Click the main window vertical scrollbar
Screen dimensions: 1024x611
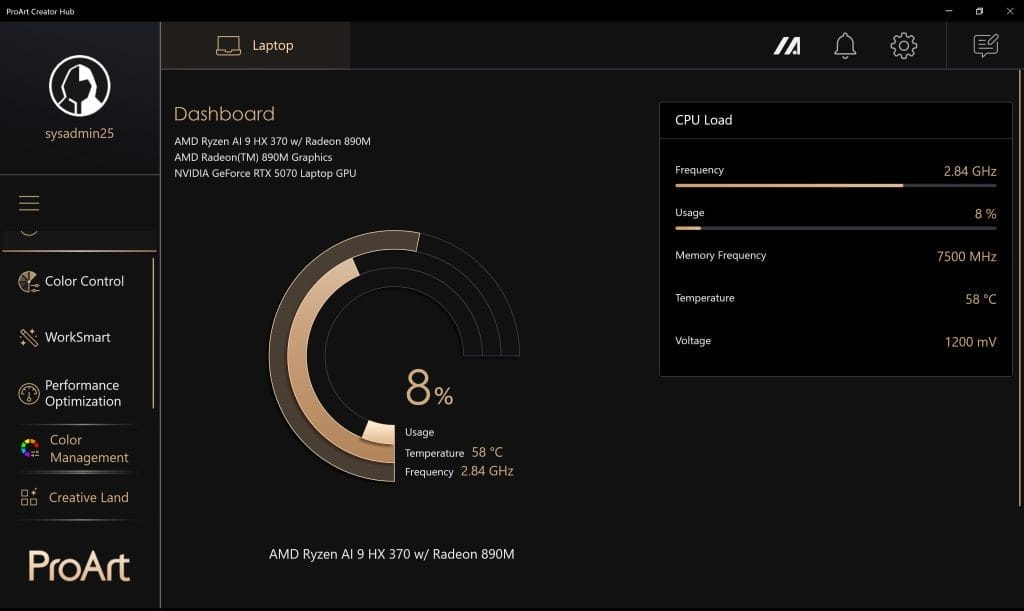tap(1019, 287)
